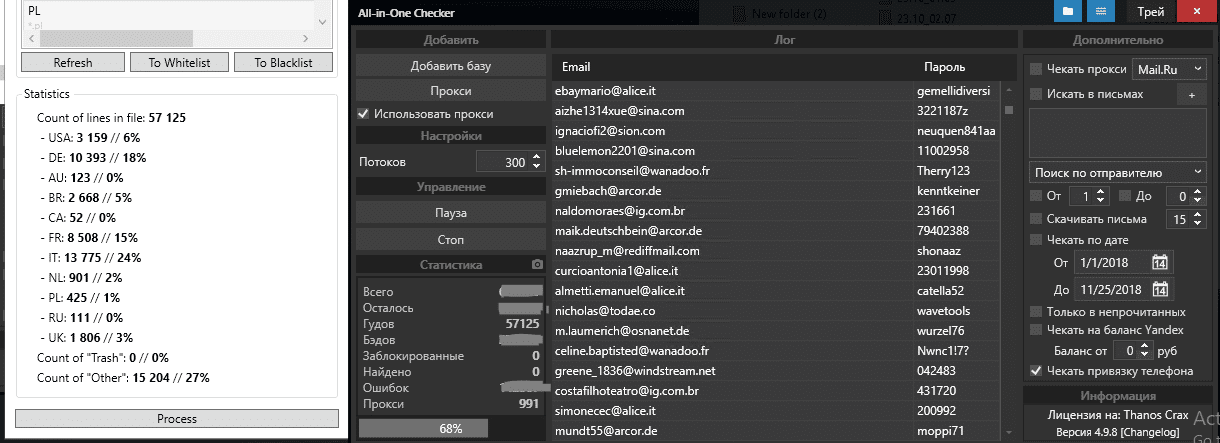
Task: Click the down arrow of the country list scrollbar
Action: [320, 20]
